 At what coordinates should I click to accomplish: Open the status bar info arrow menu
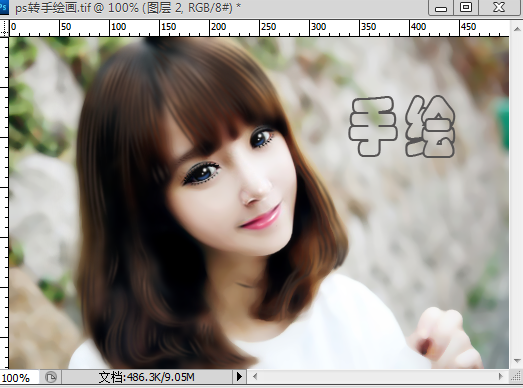coord(239,377)
